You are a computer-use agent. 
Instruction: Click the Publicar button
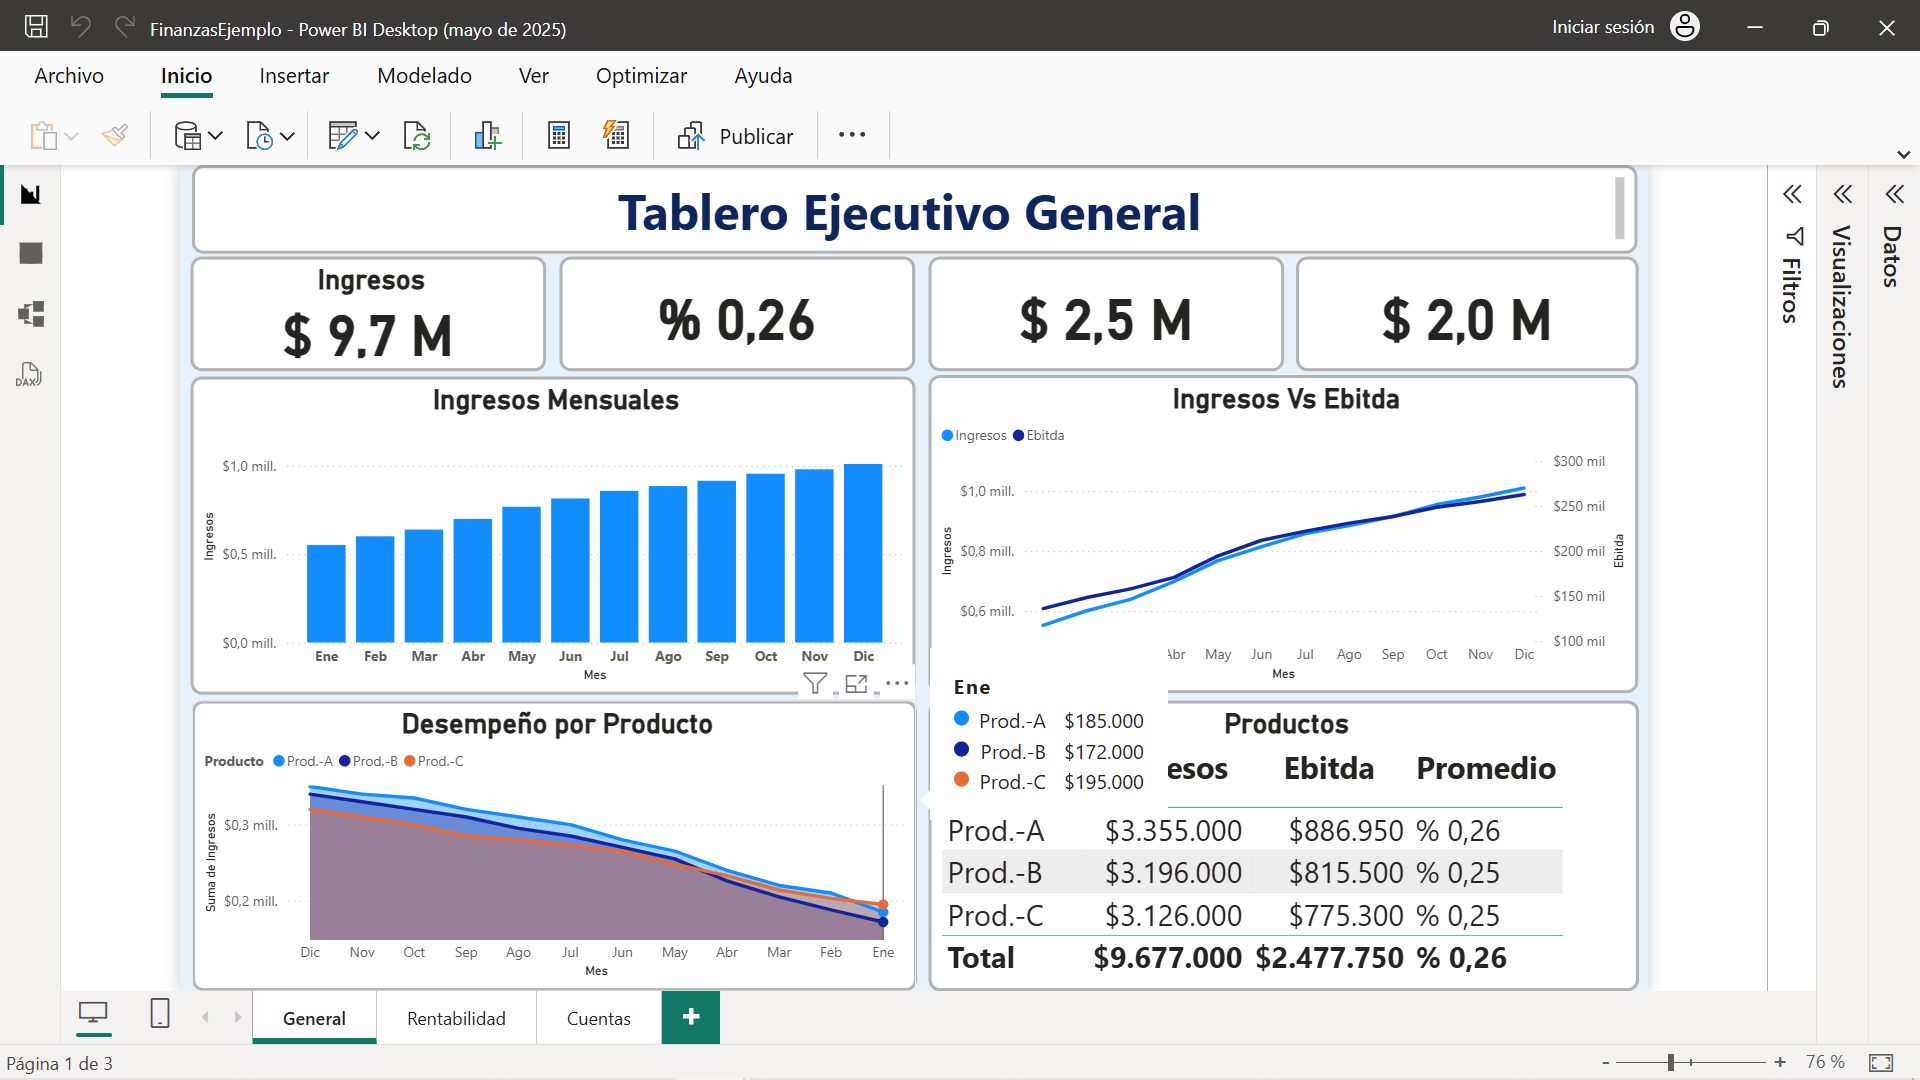point(735,136)
